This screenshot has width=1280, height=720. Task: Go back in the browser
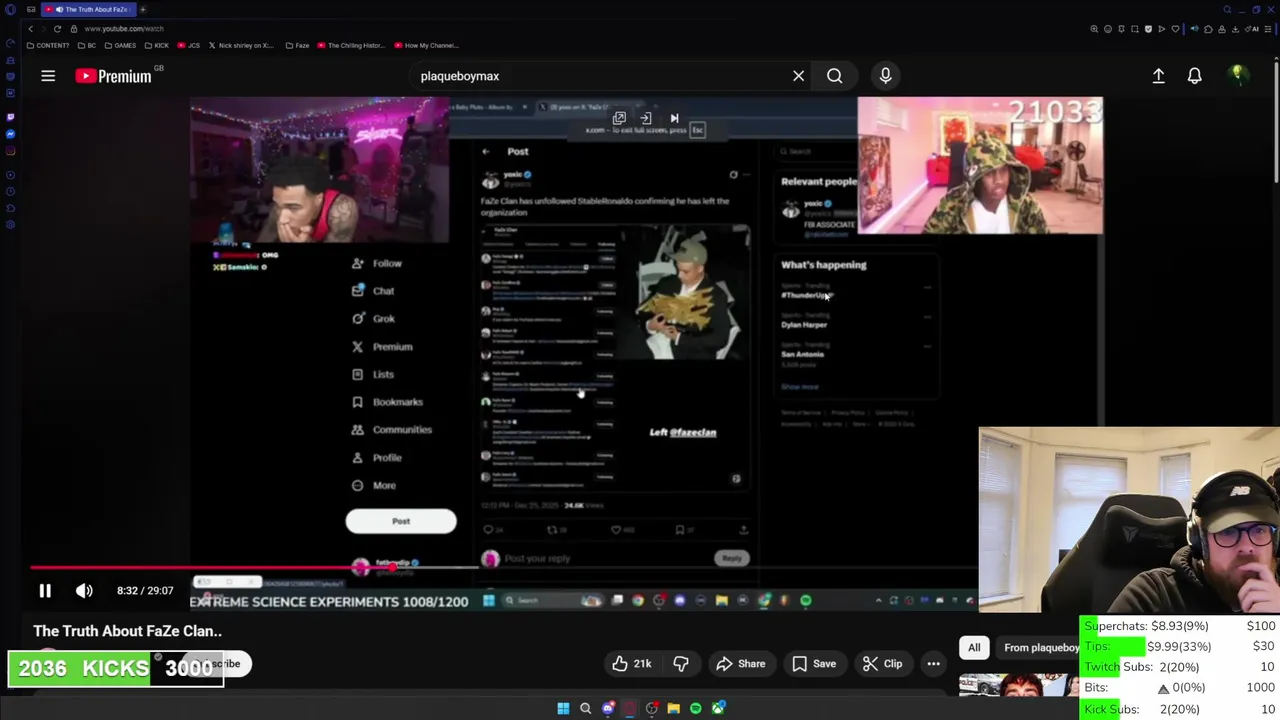pos(30,29)
